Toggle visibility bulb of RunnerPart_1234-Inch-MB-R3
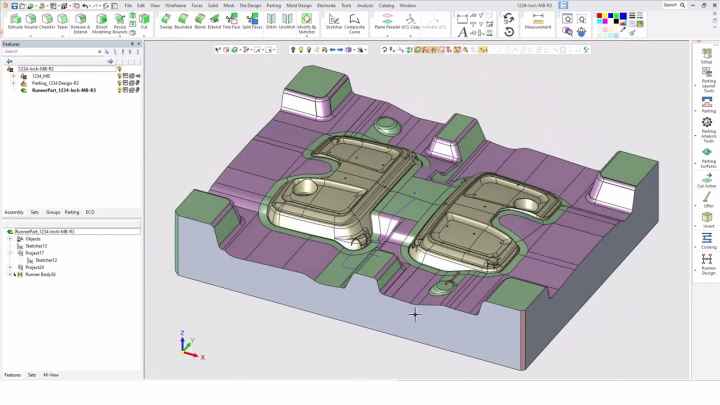The width and height of the screenshot is (720, 405). [119, 90]
